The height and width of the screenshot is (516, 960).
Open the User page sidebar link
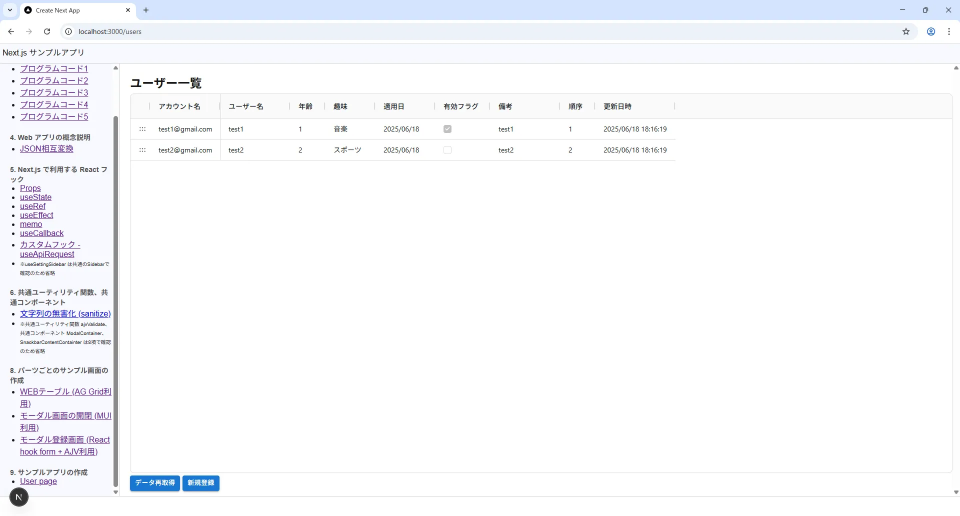click(x=38, y=481)
